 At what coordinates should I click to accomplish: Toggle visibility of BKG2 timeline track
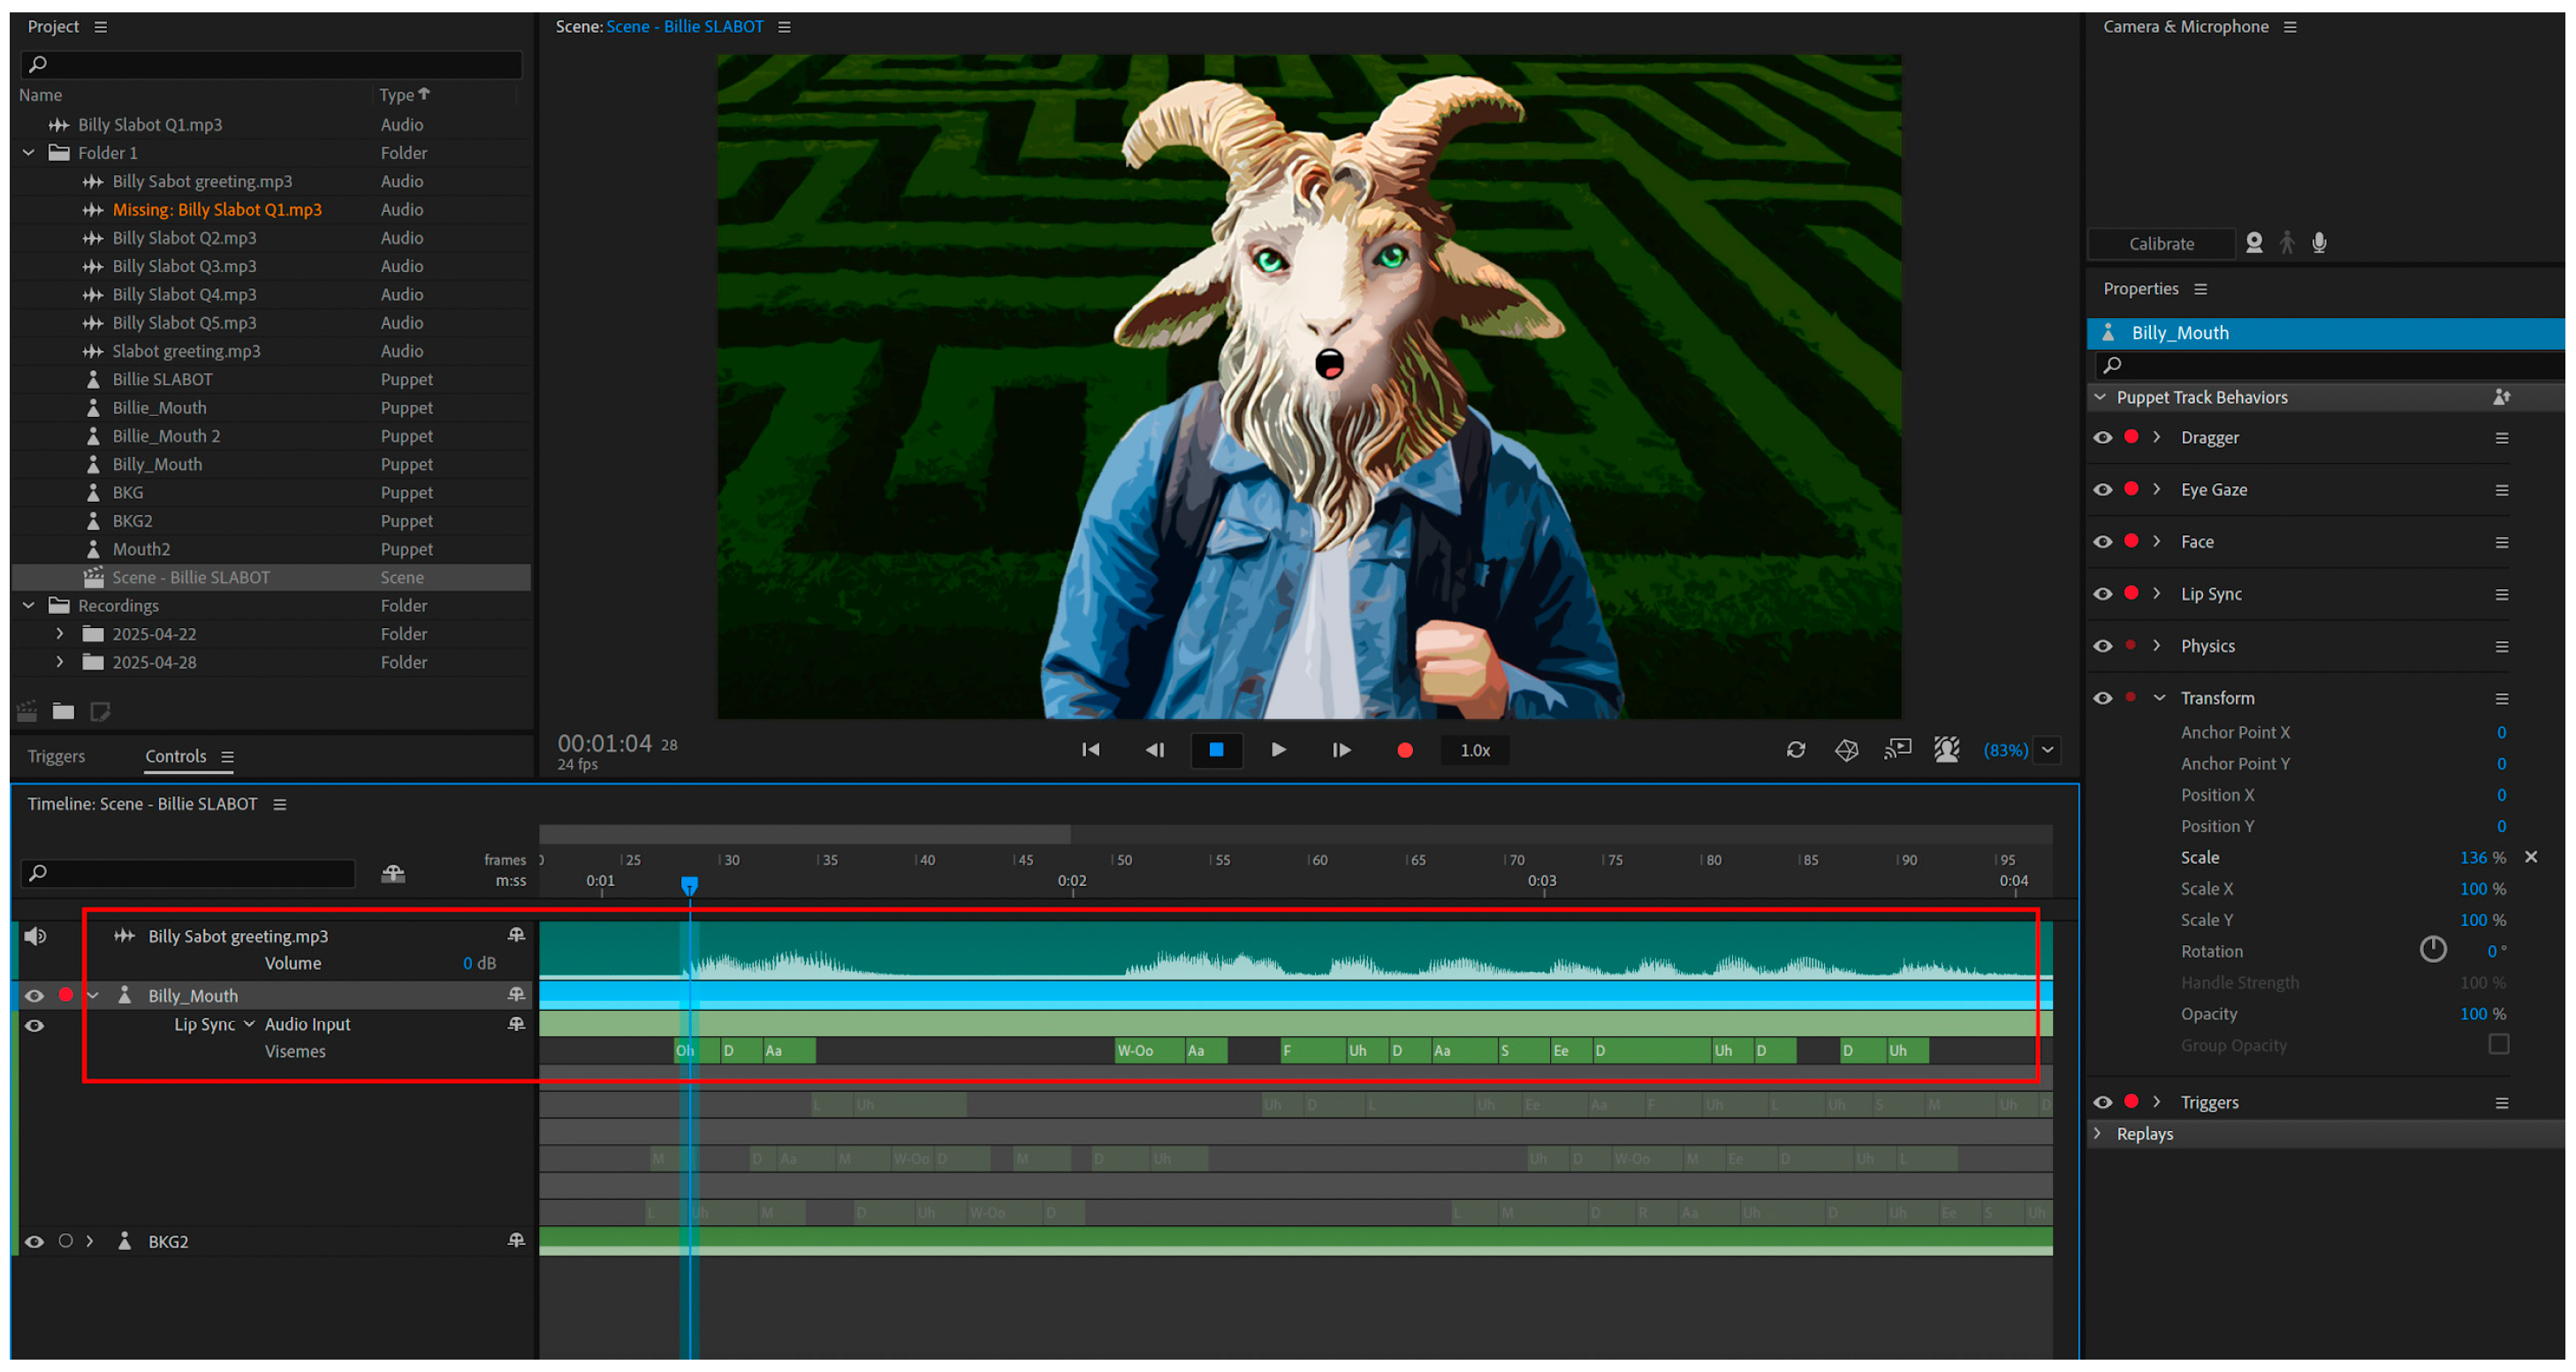point(34,1241)
